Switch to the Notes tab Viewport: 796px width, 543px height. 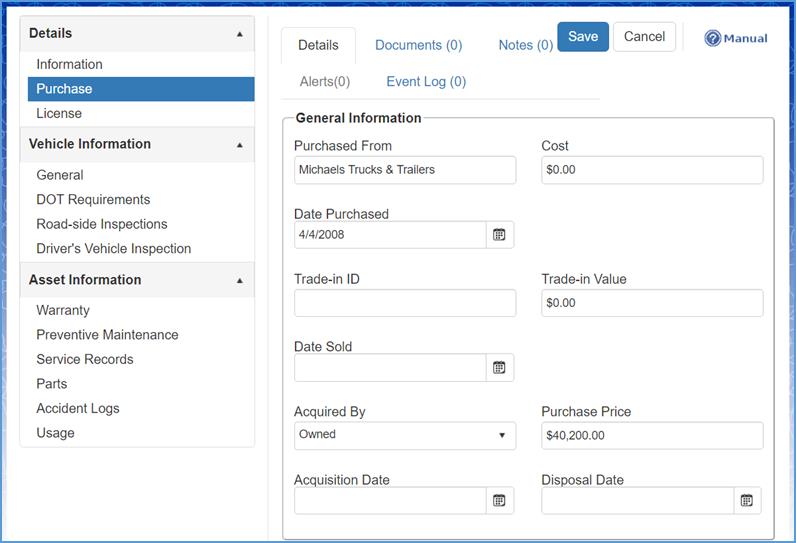525,45
